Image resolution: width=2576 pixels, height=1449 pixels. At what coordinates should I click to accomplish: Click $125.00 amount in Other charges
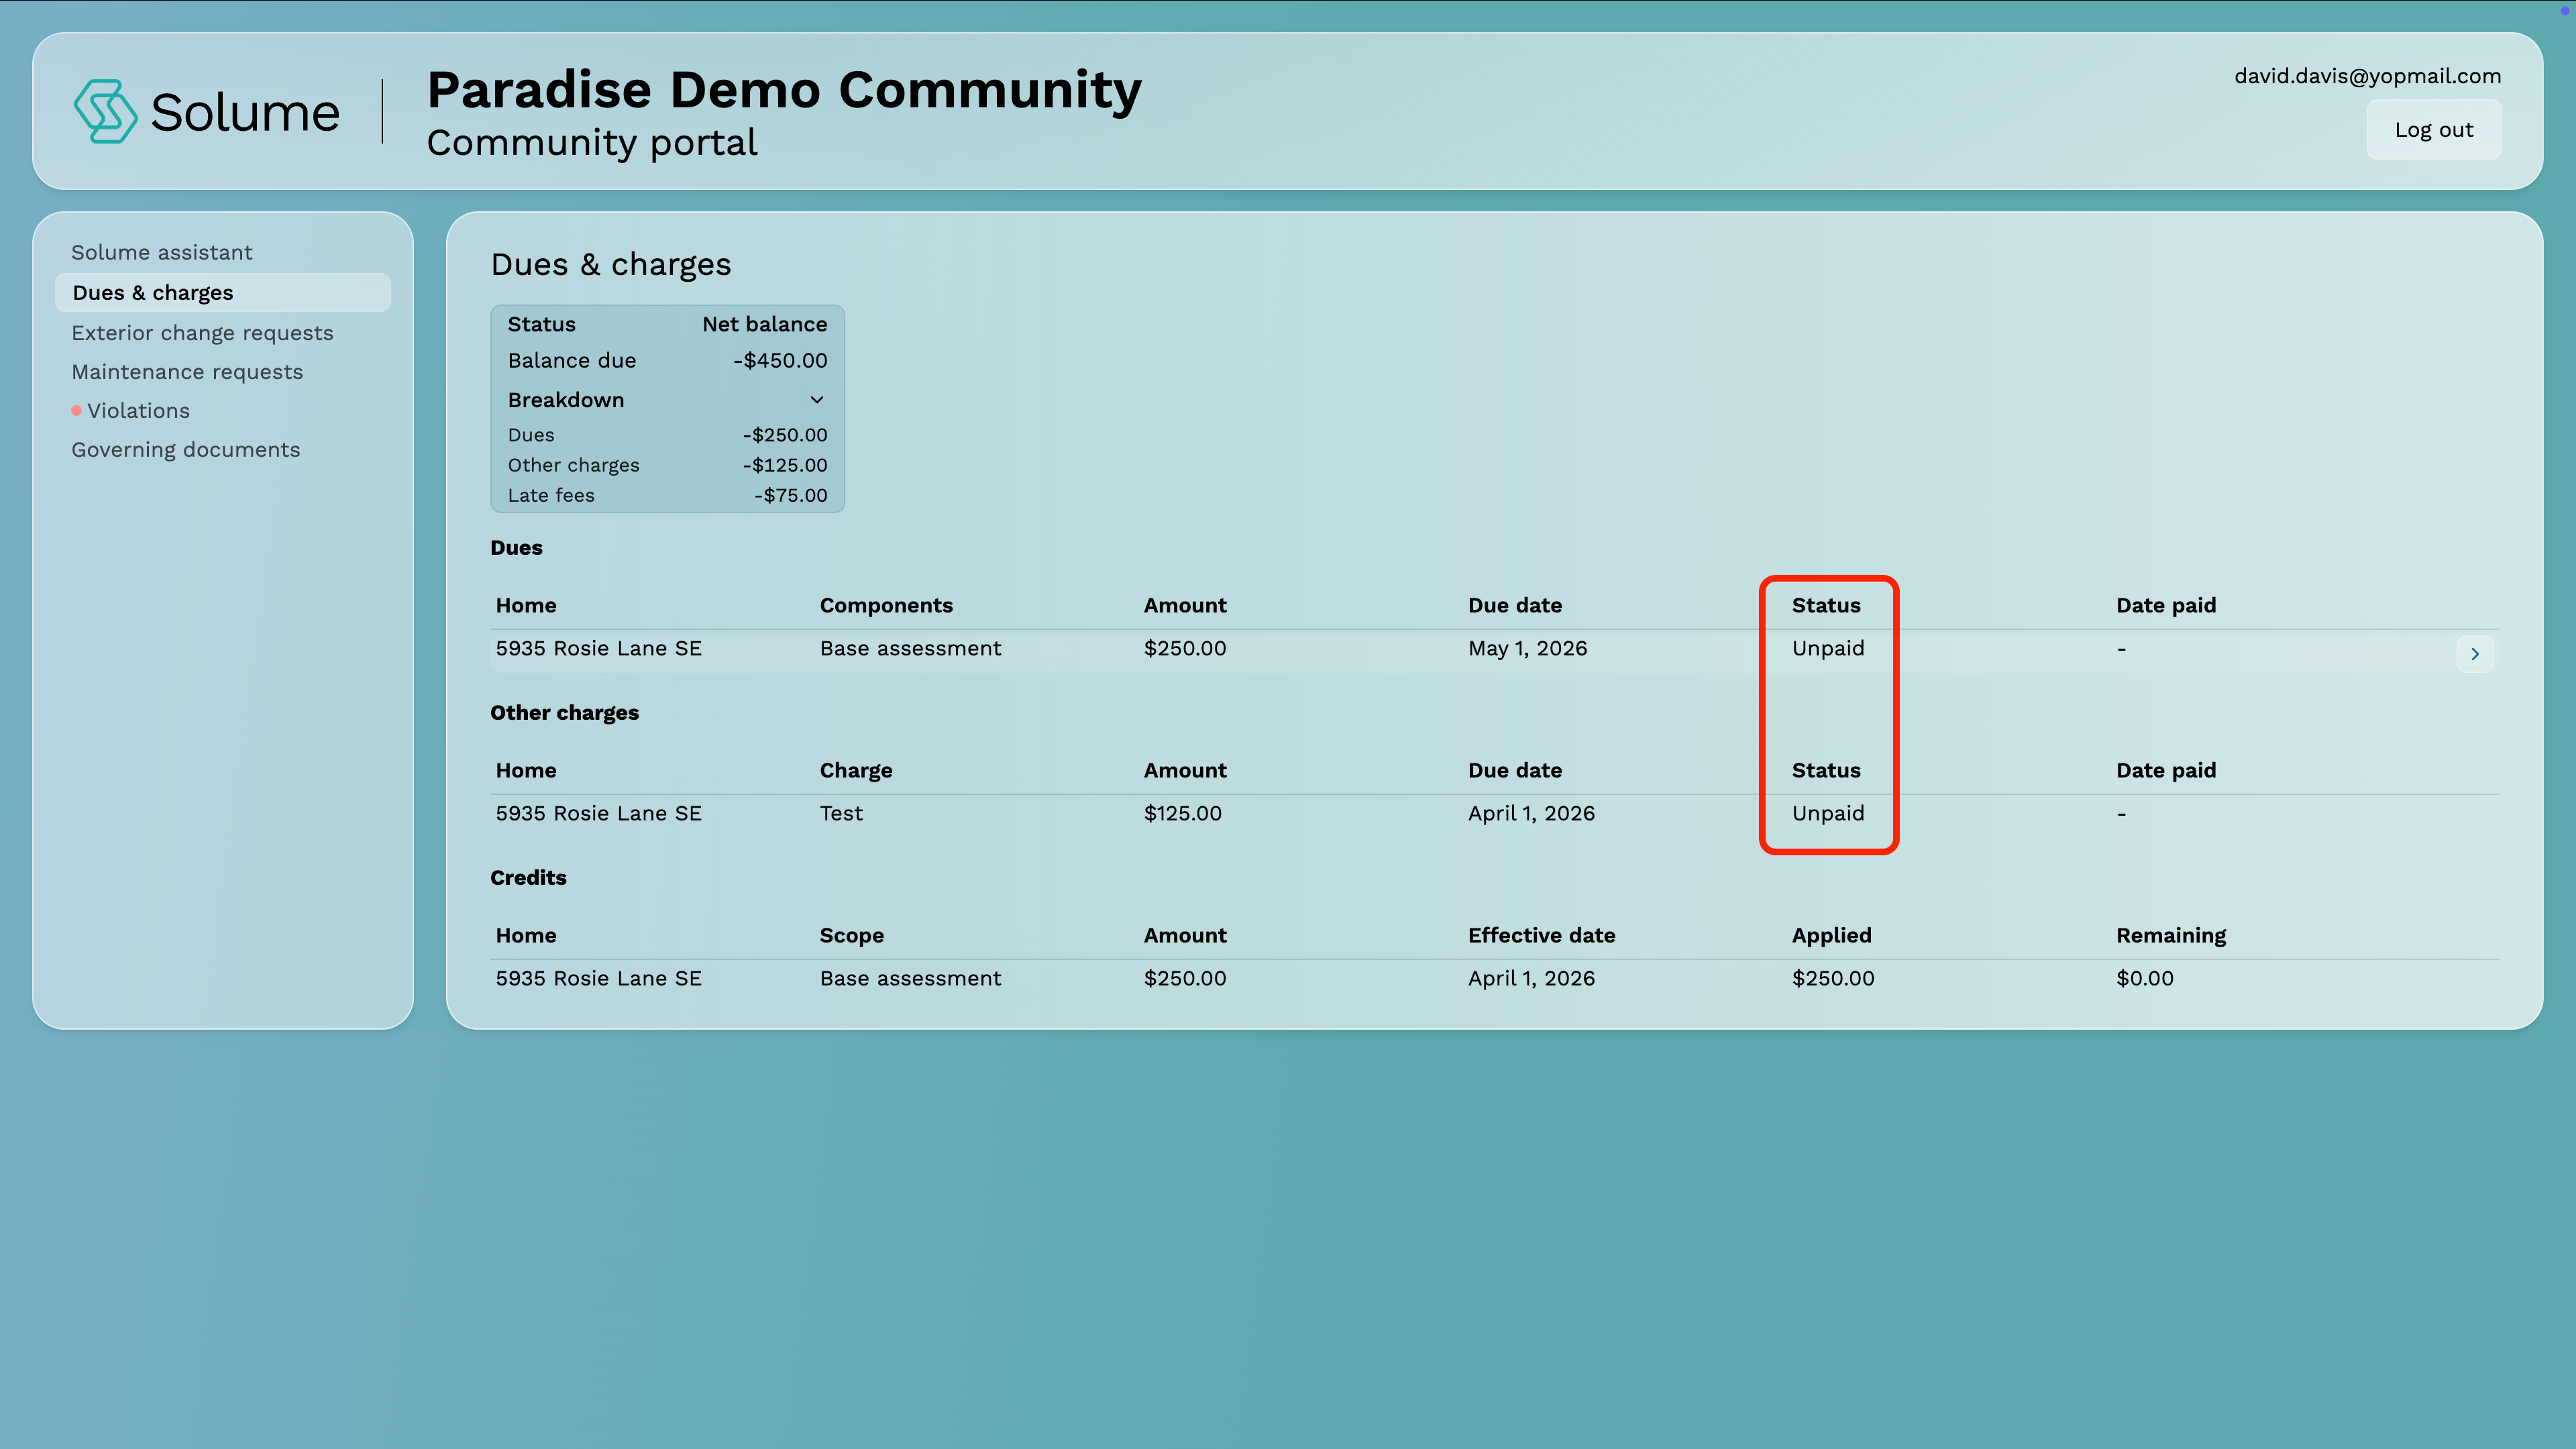[1183, 813]
